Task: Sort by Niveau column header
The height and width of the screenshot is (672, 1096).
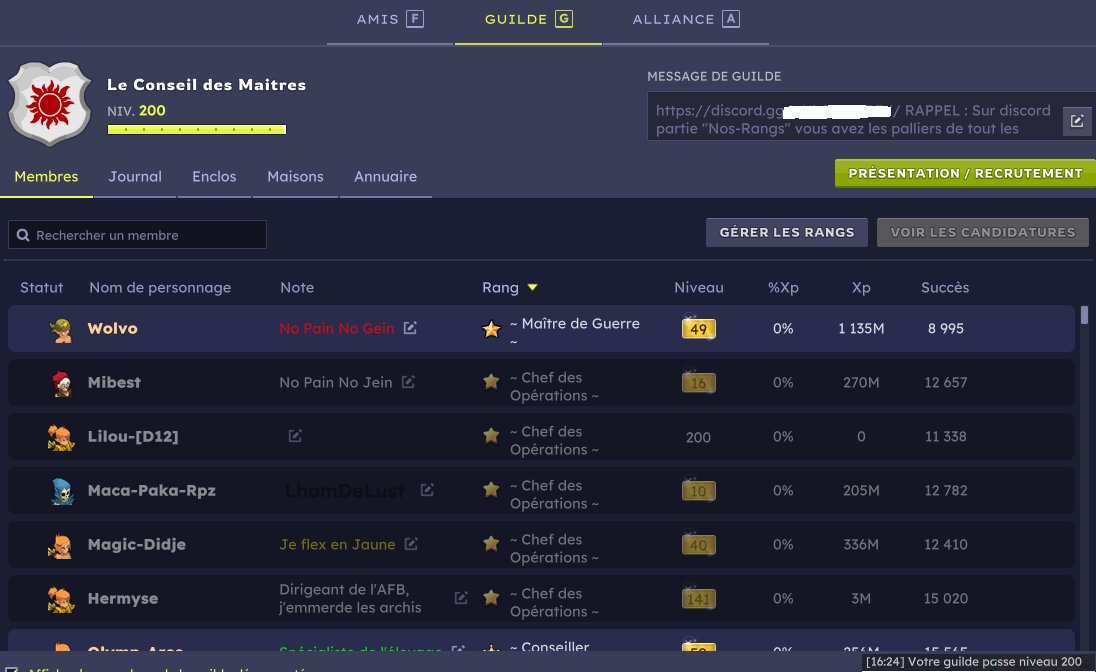Action: tap(699, 287)
